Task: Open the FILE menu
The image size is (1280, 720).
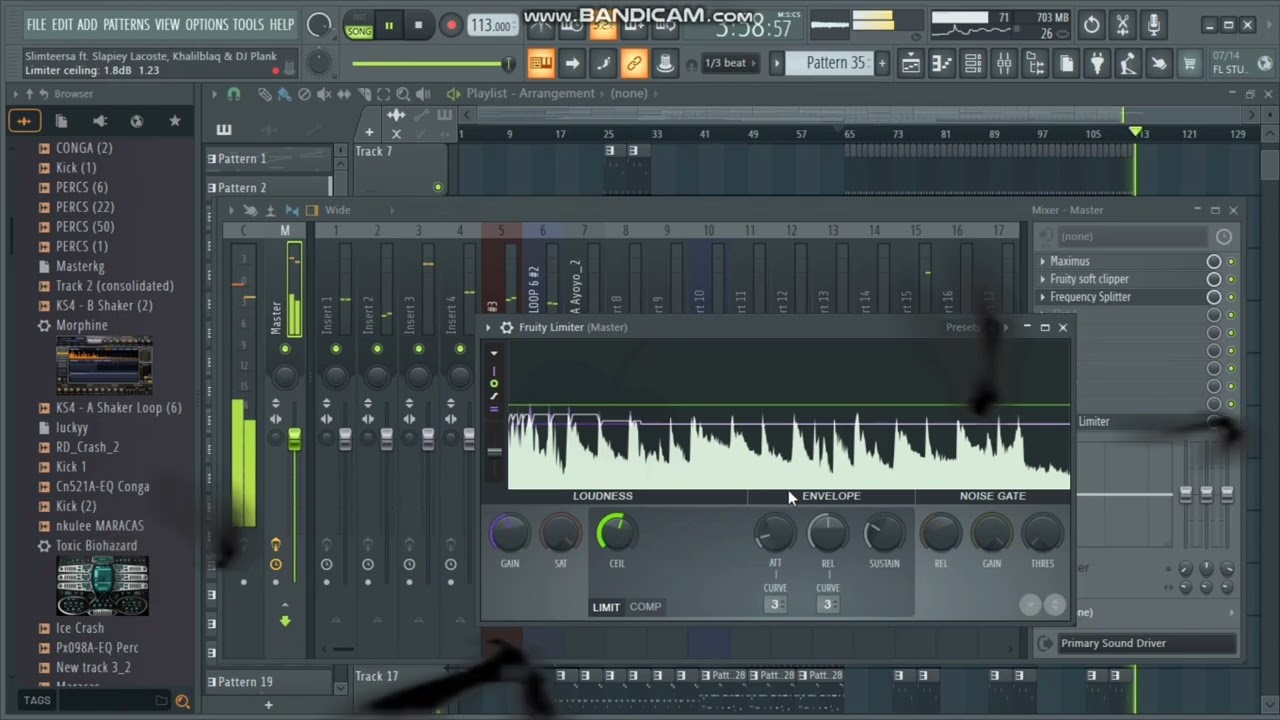Action: click(37, 24)
